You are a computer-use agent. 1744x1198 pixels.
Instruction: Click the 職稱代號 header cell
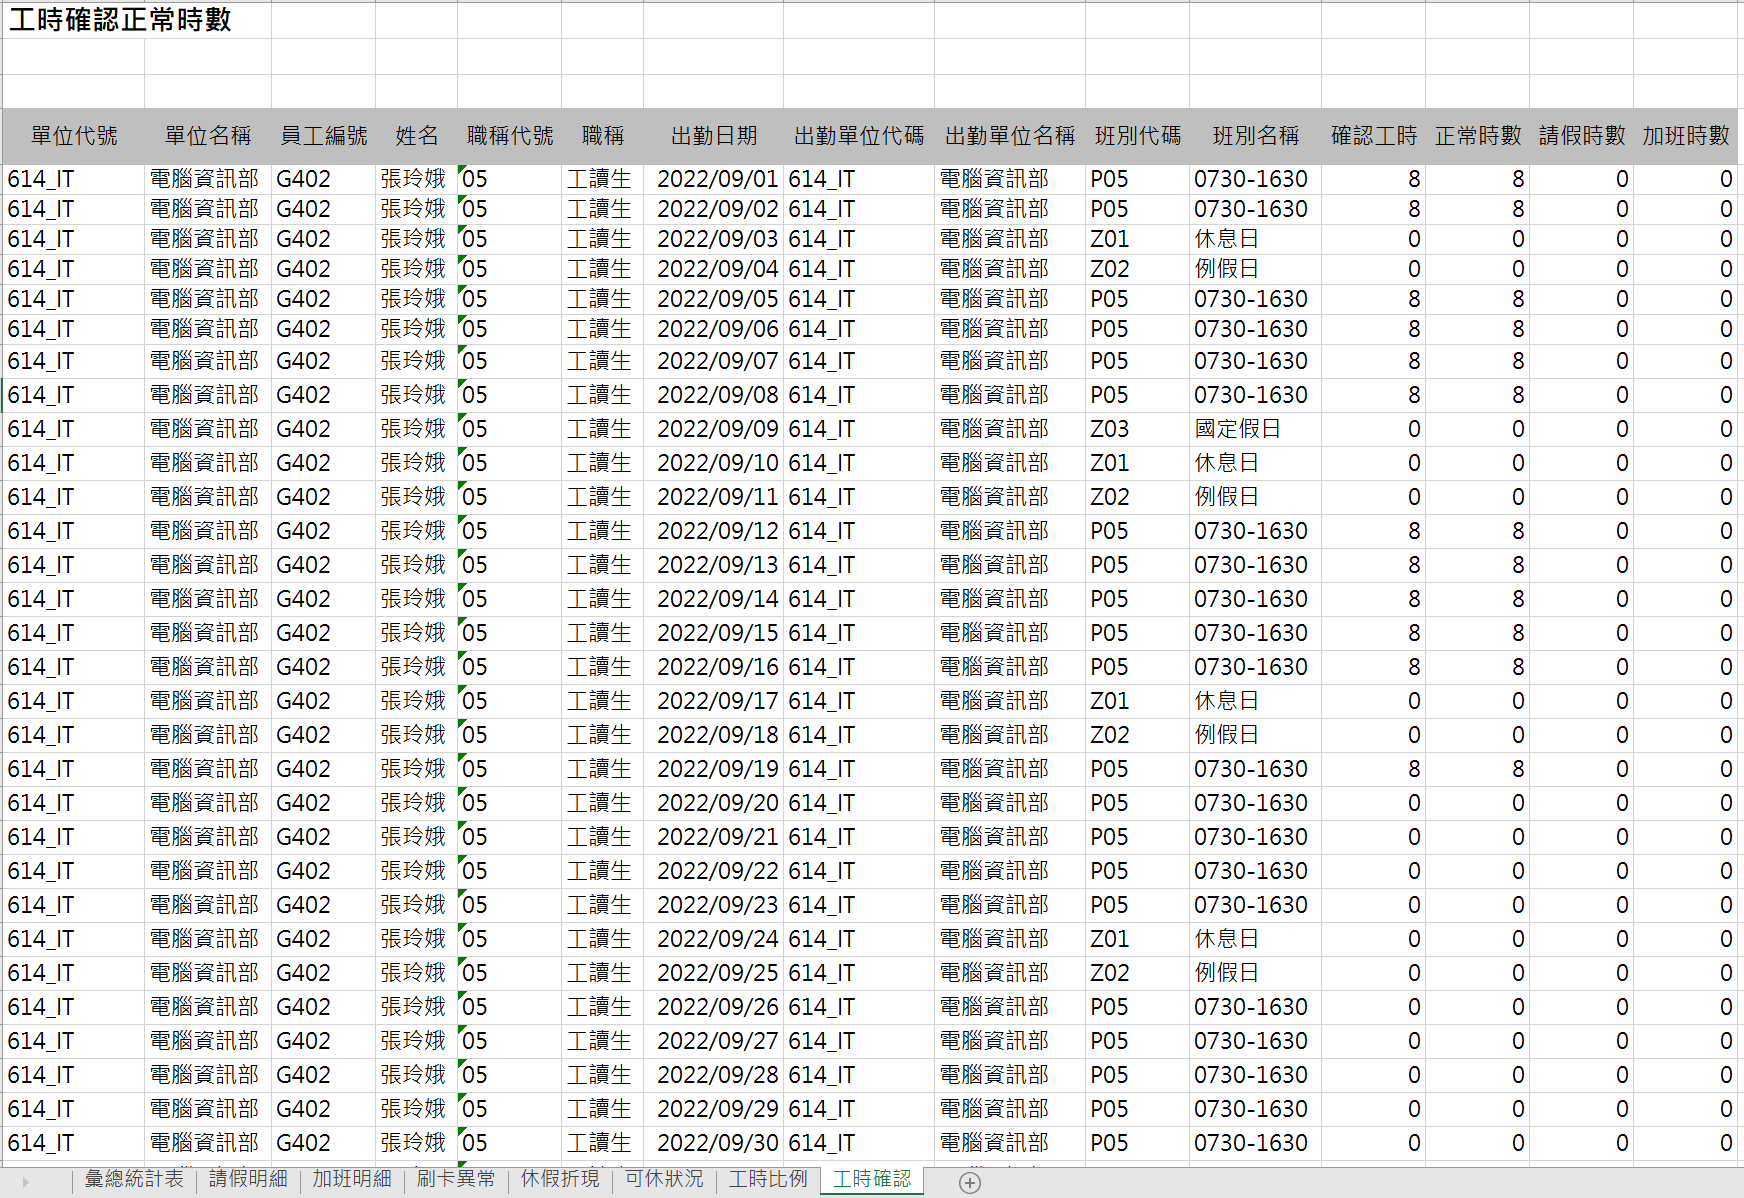tap(509, 136)
